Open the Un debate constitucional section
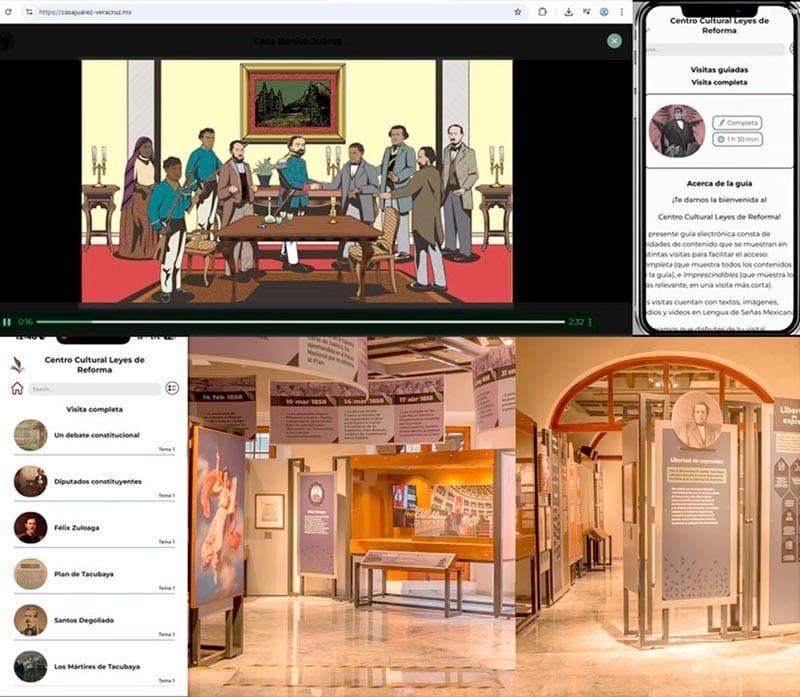800x697 pixels. (97, 437)
